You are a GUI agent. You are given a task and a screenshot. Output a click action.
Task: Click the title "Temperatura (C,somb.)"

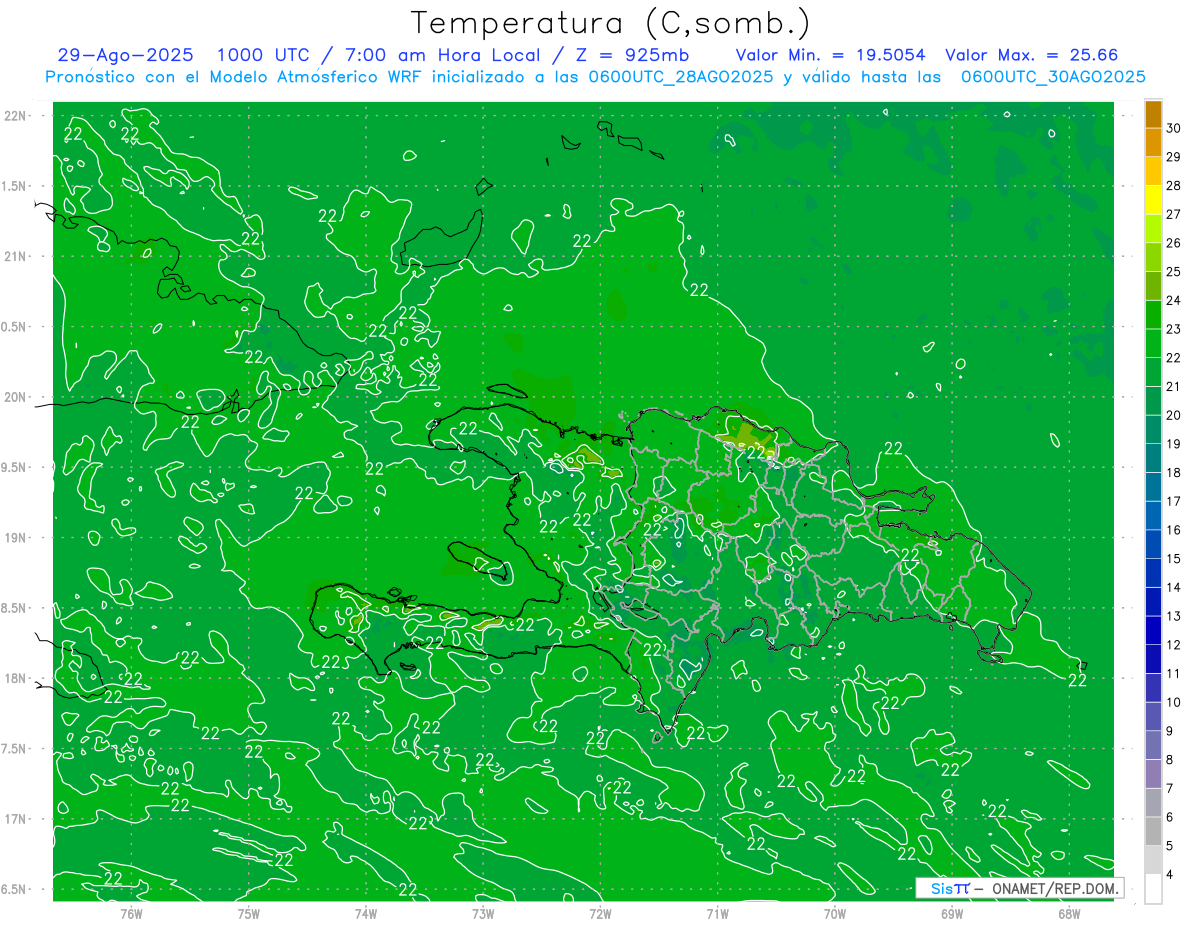[x=611, y=23]
